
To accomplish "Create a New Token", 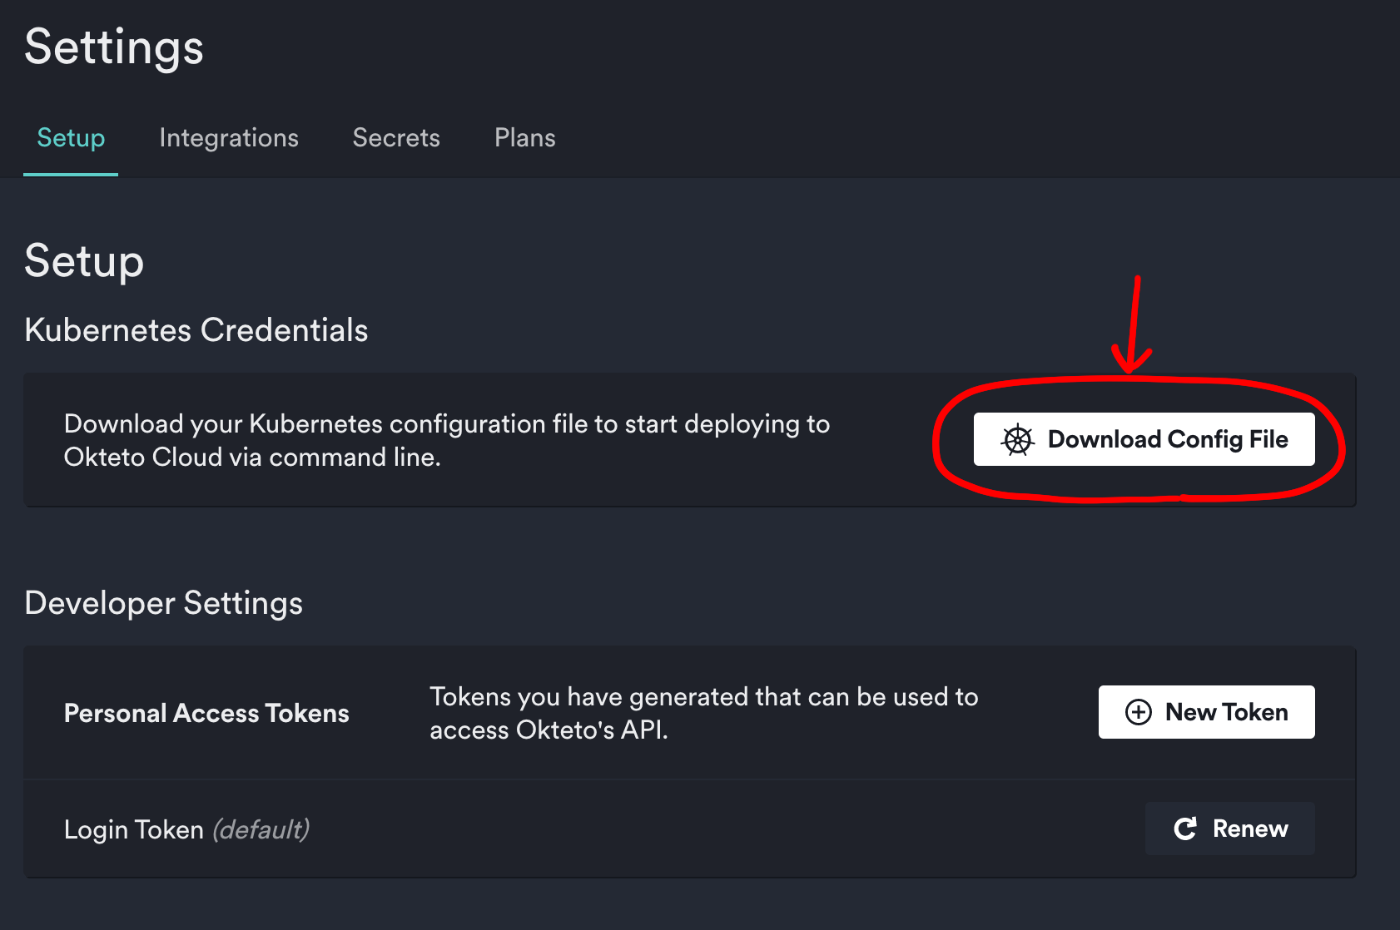I will 1206,712.
